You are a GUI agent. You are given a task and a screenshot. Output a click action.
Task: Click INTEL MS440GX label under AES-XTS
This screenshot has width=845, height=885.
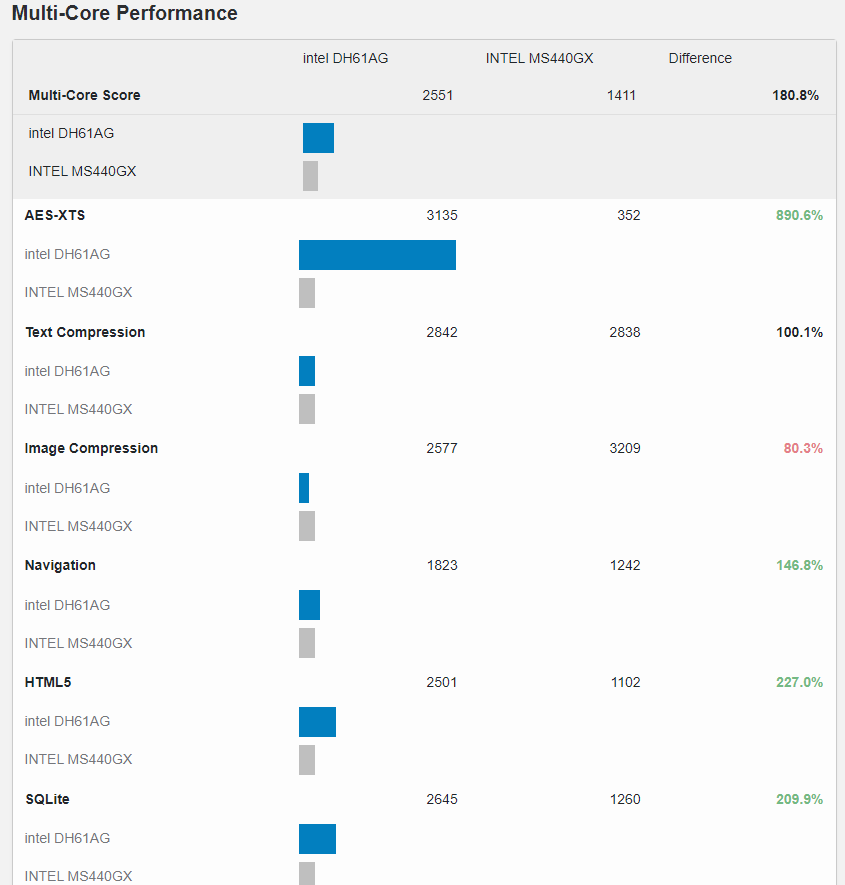point(78,292)
